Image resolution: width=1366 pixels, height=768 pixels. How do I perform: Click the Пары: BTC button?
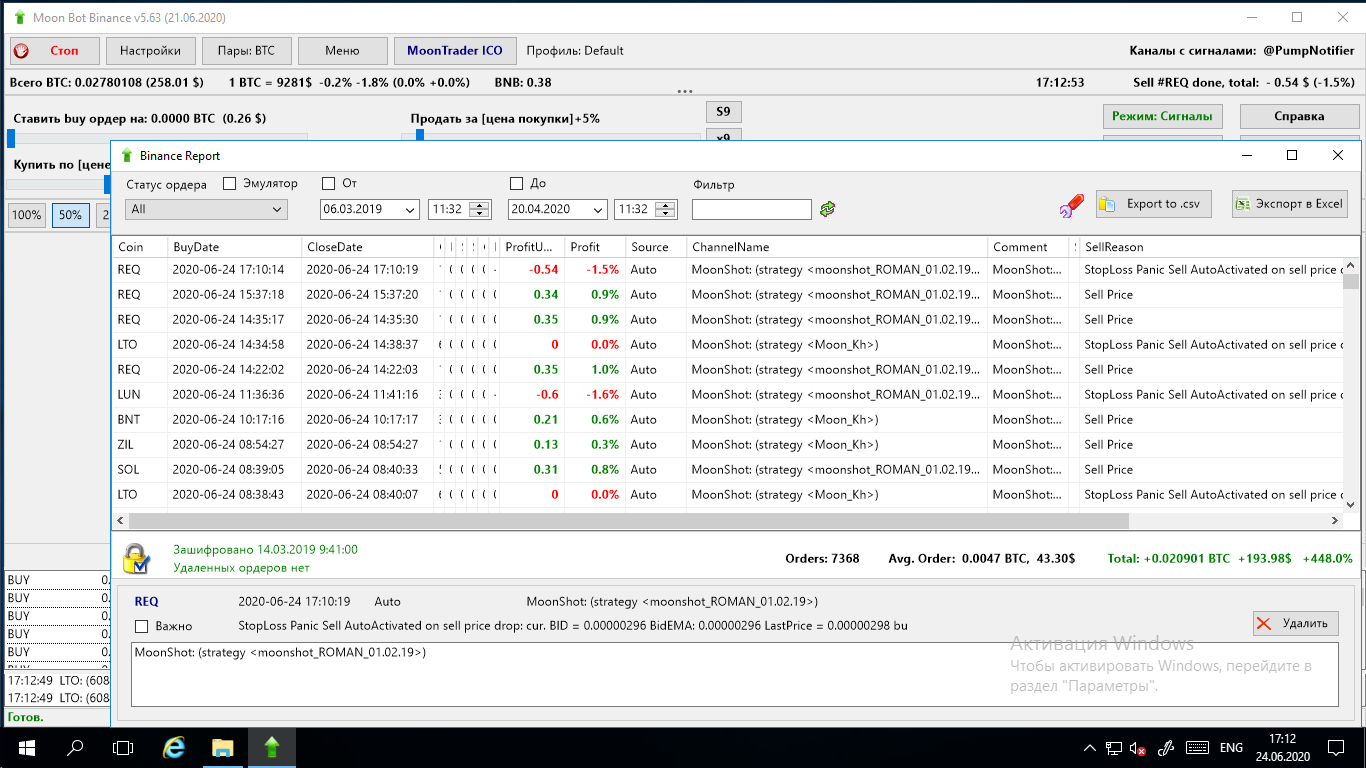pos(246,51)
